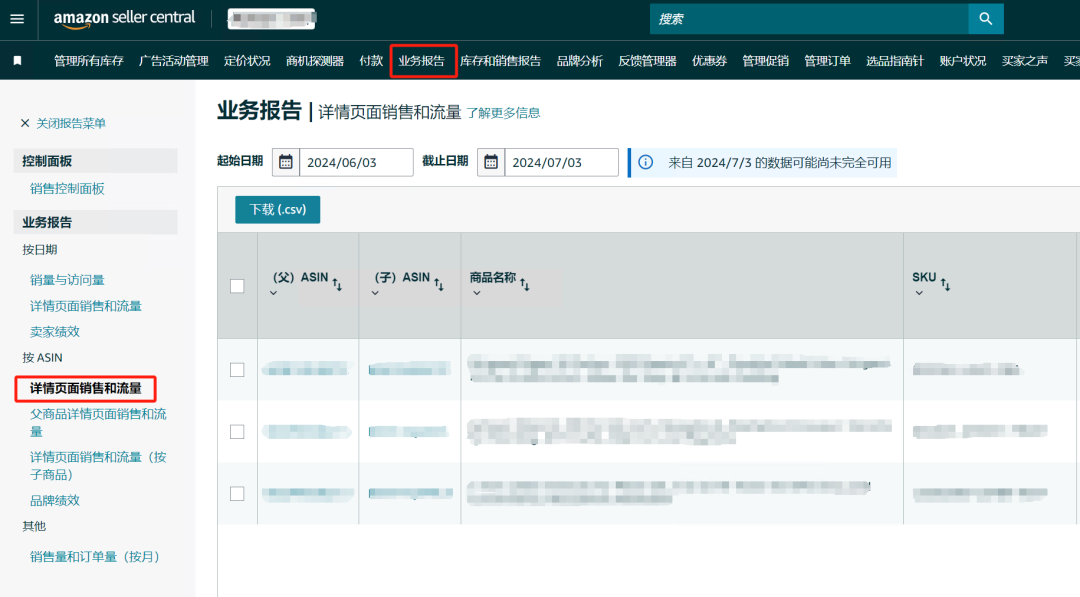
Task: Sort by 商品名称 column arrows
Action: 524,285
